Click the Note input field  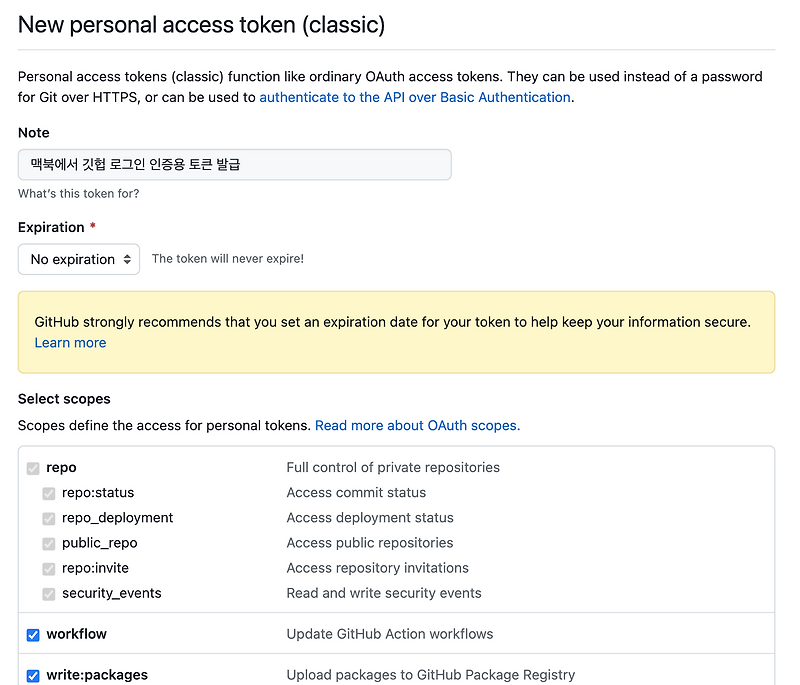(234, 164)
